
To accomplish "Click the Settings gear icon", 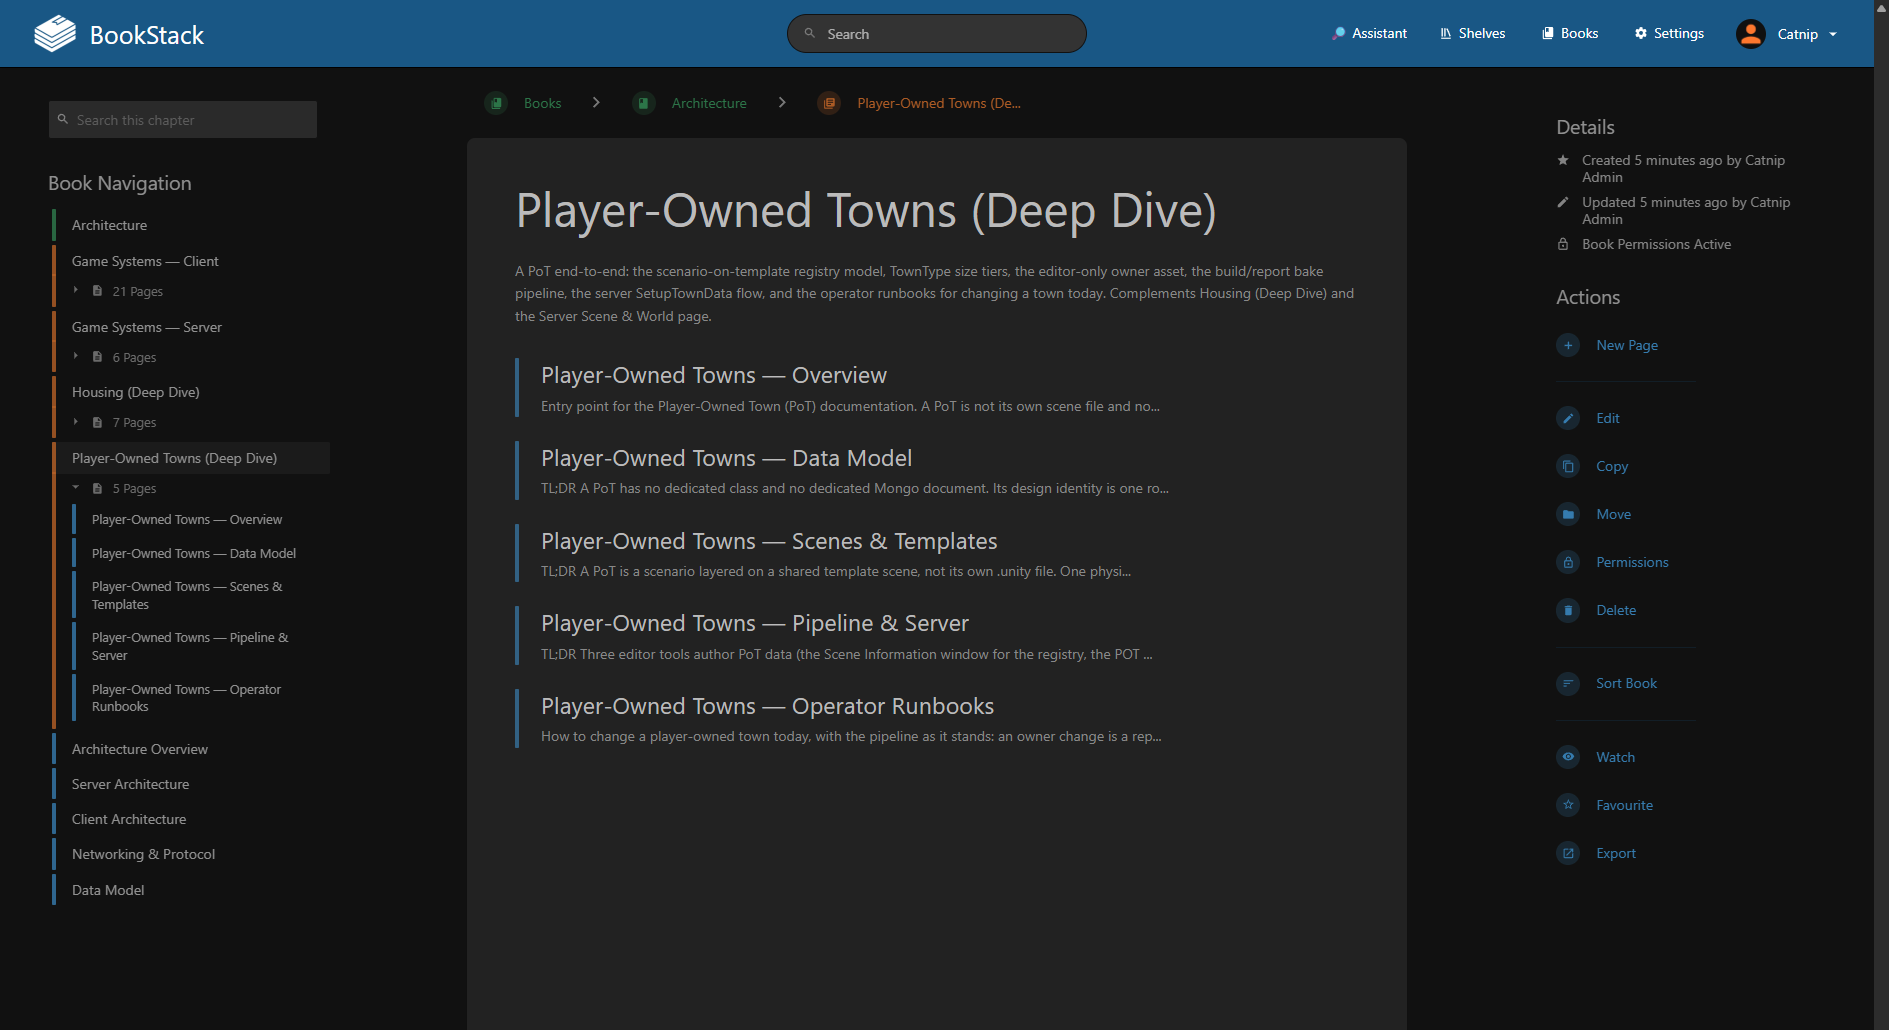I will 1640,34.
